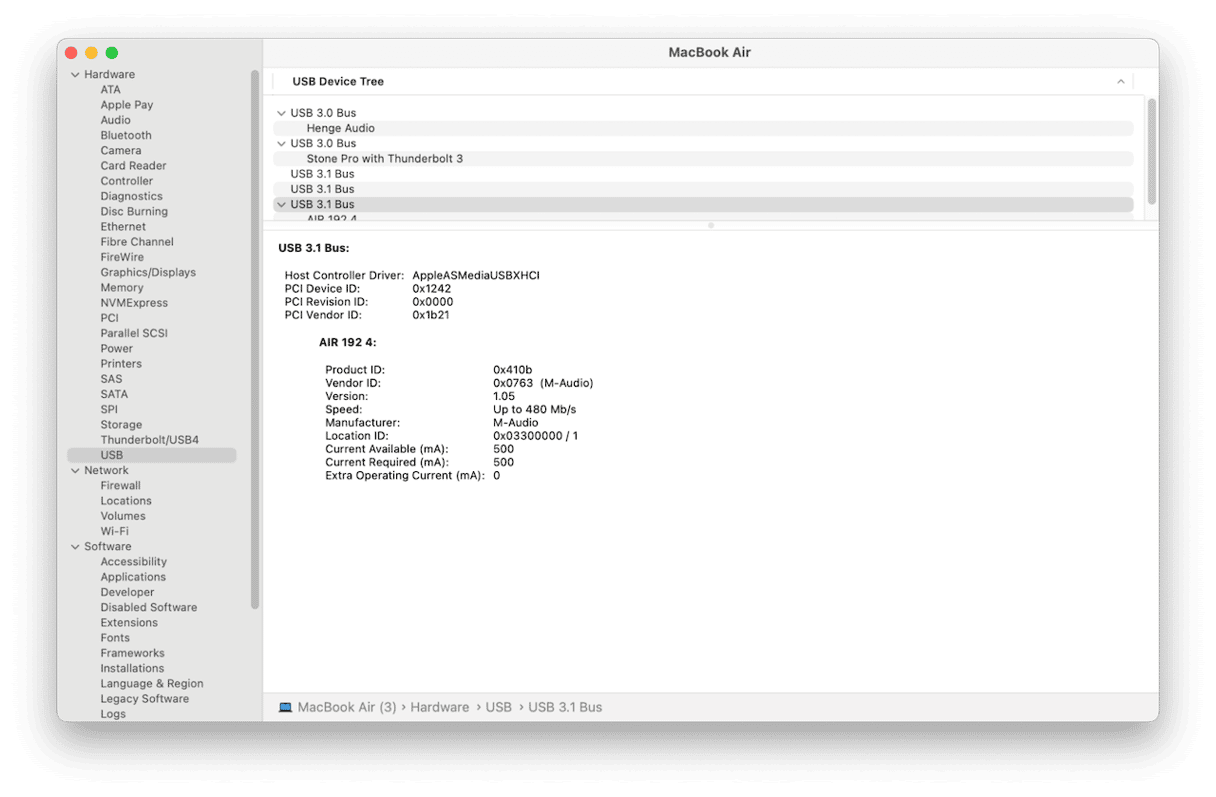Select Memory in the sidebar
The width and height of the screenshot is (1216, 797).
coord(122,288)
